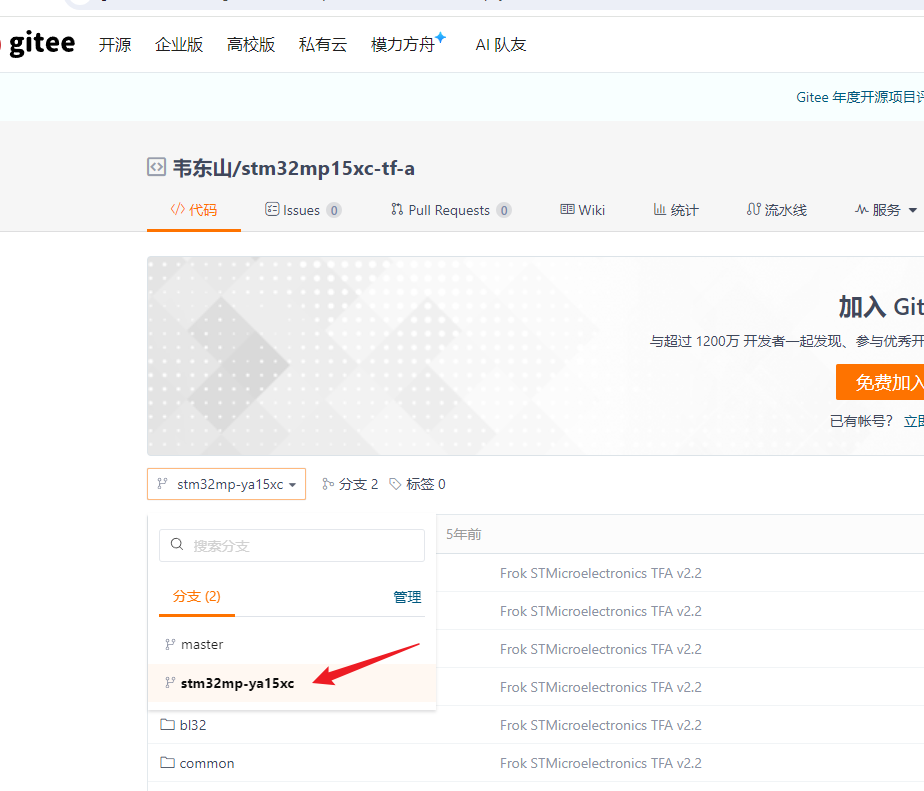Switch to the Issues tab

pyautogui.click(x=302, y=210)
